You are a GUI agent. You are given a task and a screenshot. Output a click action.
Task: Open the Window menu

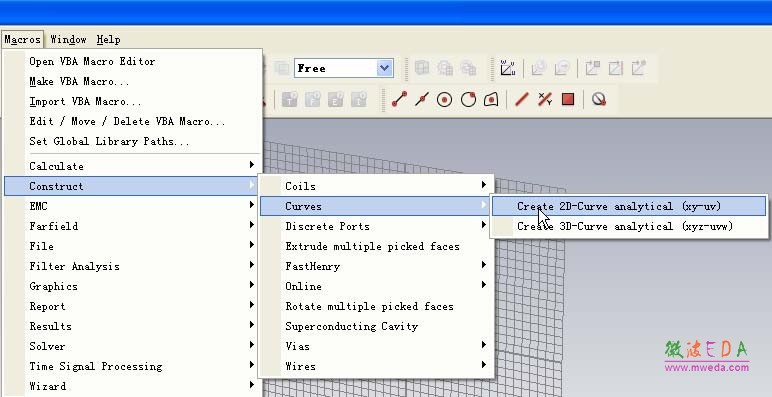click(68, 39)
